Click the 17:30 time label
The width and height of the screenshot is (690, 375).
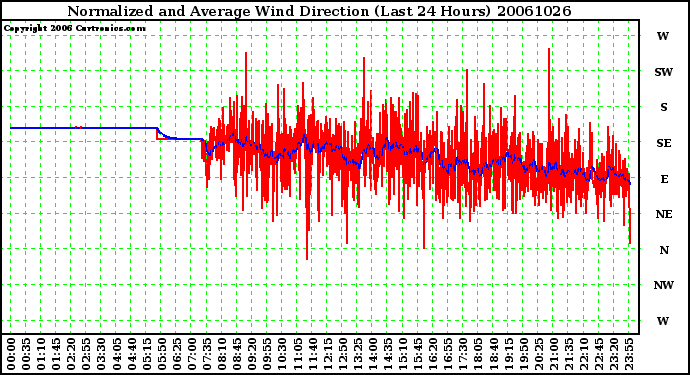coord(462,355)
